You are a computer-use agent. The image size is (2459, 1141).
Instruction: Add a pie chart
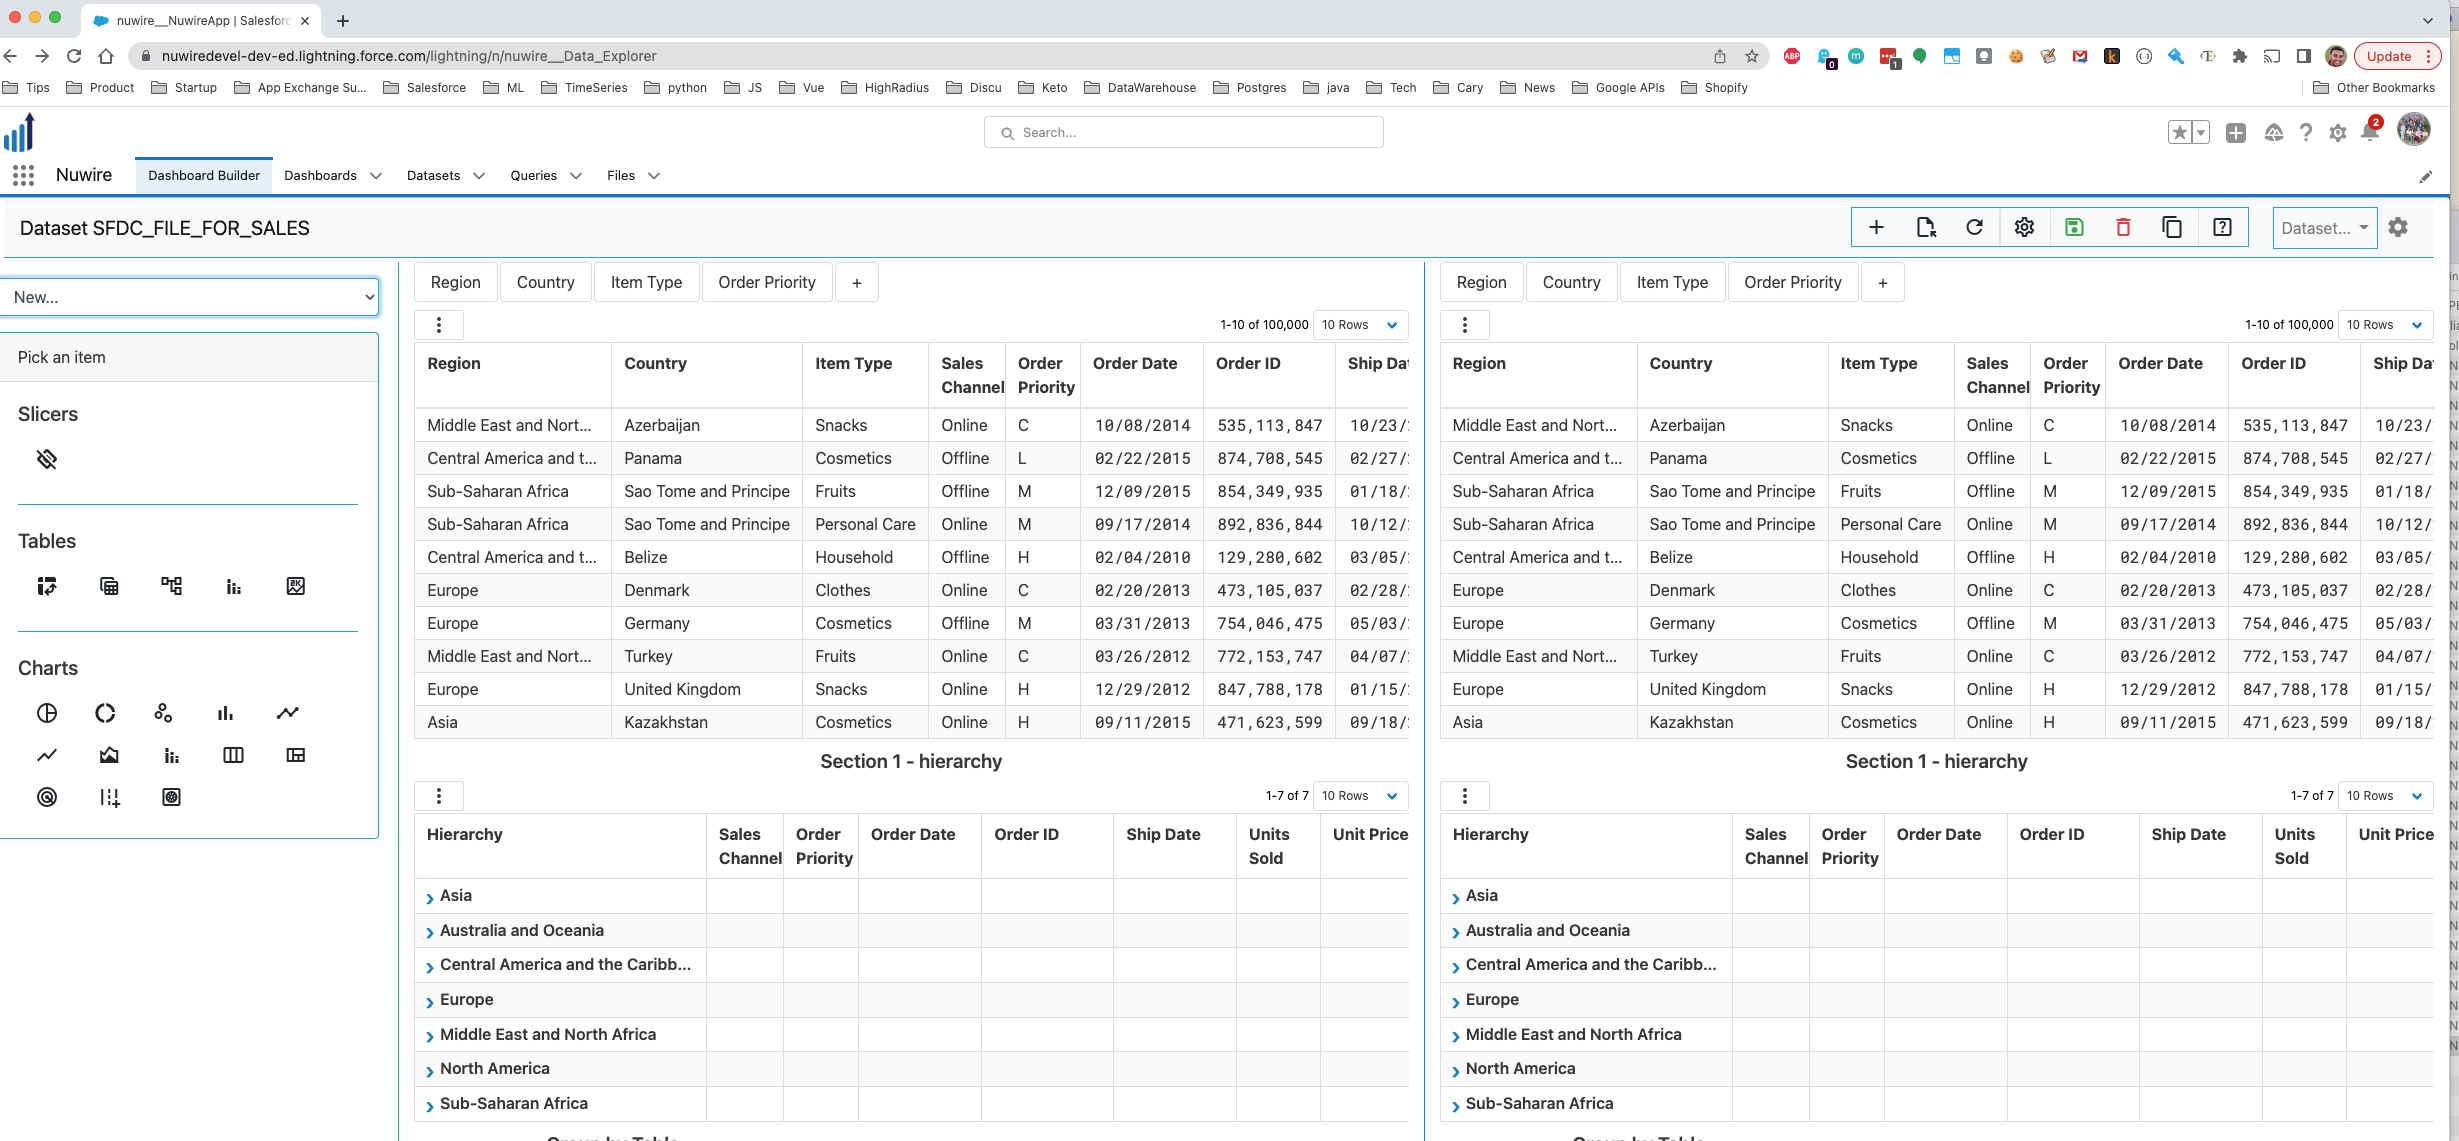click(x=47, y=713)
